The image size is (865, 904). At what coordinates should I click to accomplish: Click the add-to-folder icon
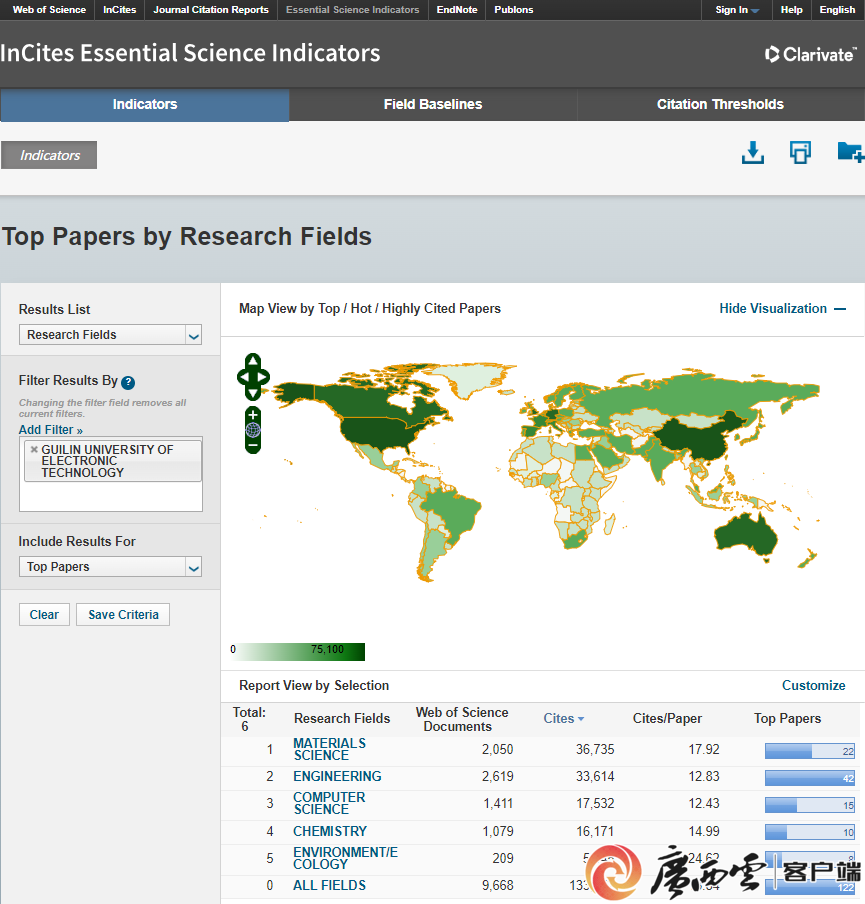(x=850, y=152)
